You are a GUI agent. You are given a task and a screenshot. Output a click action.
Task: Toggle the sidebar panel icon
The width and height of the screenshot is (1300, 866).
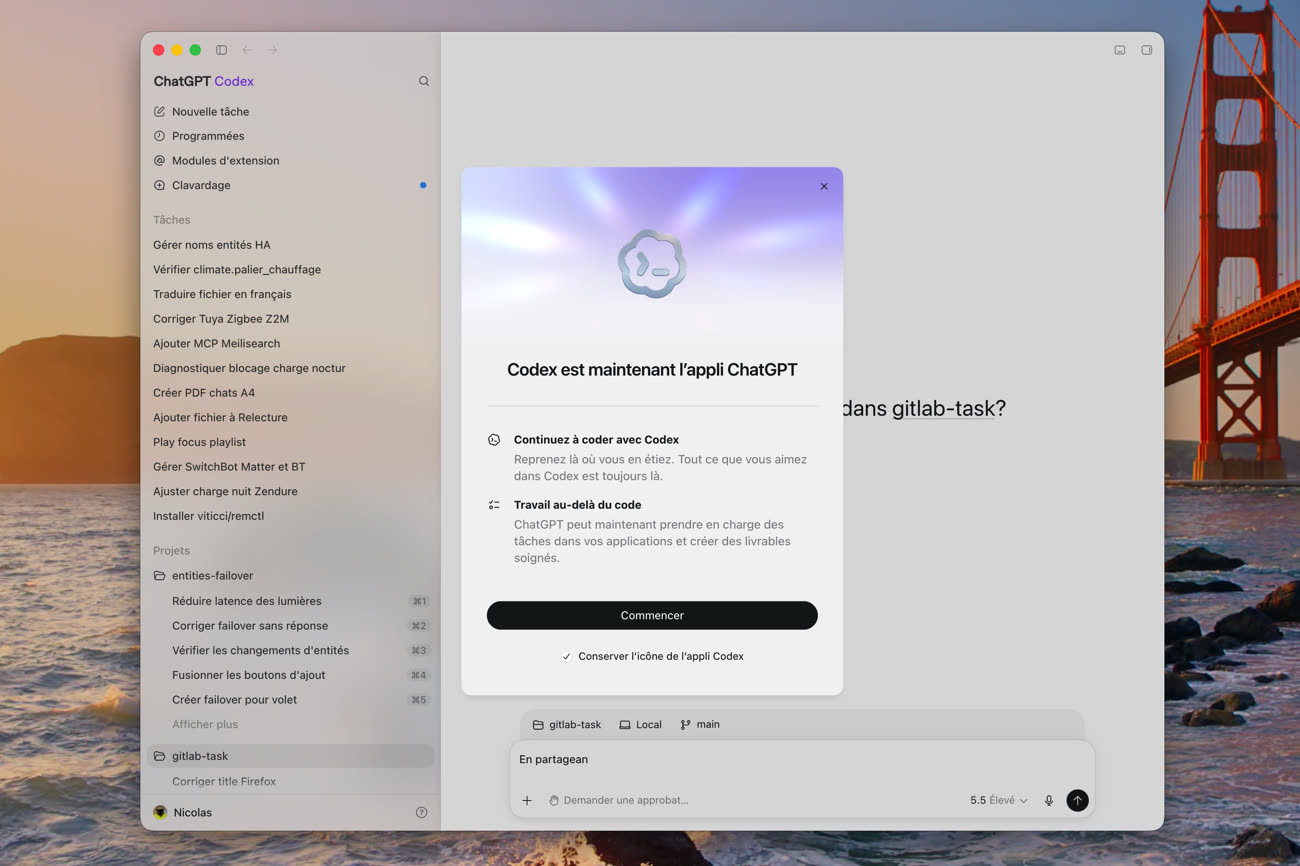pos(221,50)
